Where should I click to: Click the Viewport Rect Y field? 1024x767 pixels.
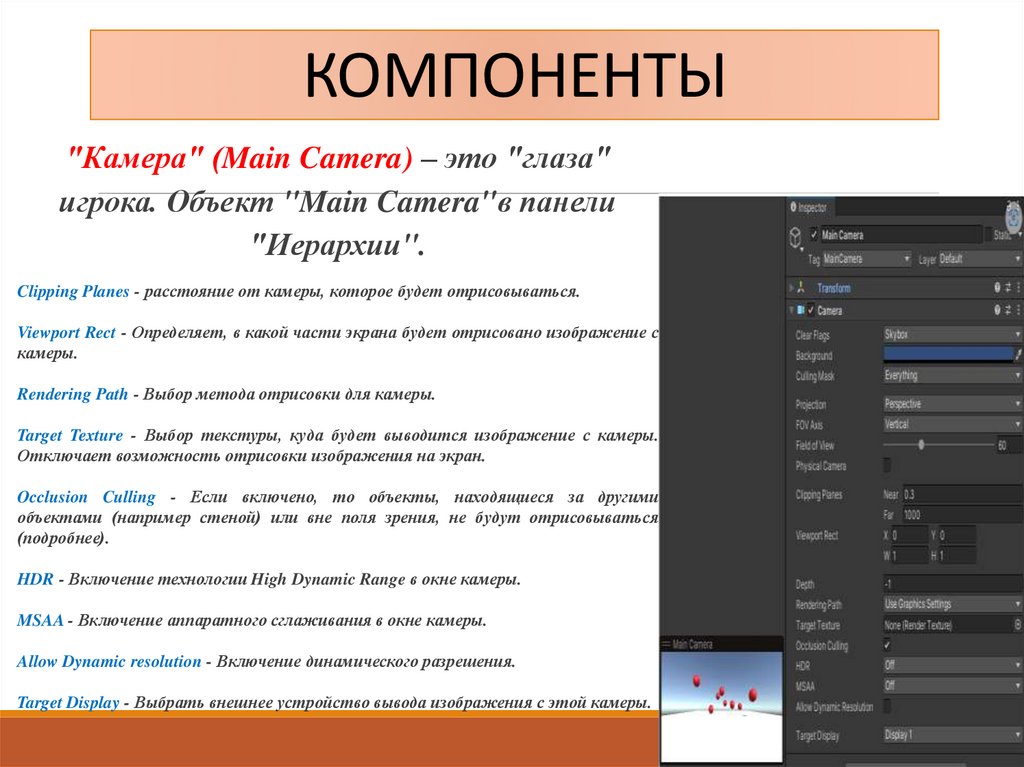[957, 535]
